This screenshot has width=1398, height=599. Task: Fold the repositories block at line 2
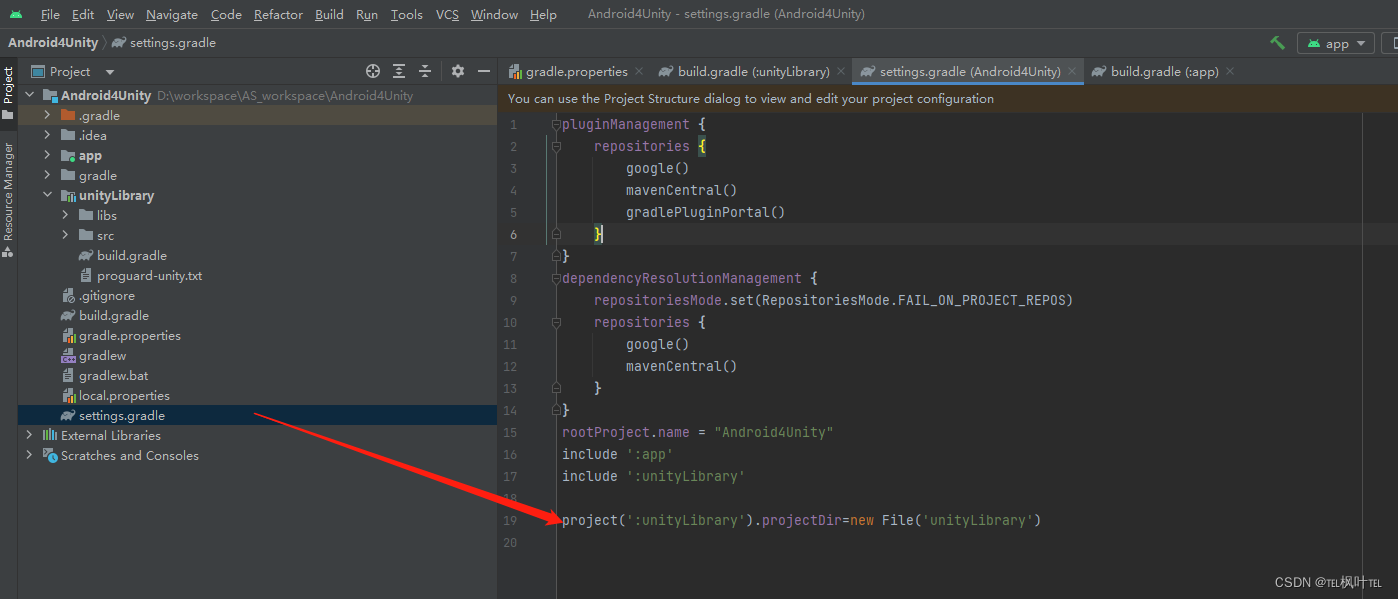pos(556,146)
